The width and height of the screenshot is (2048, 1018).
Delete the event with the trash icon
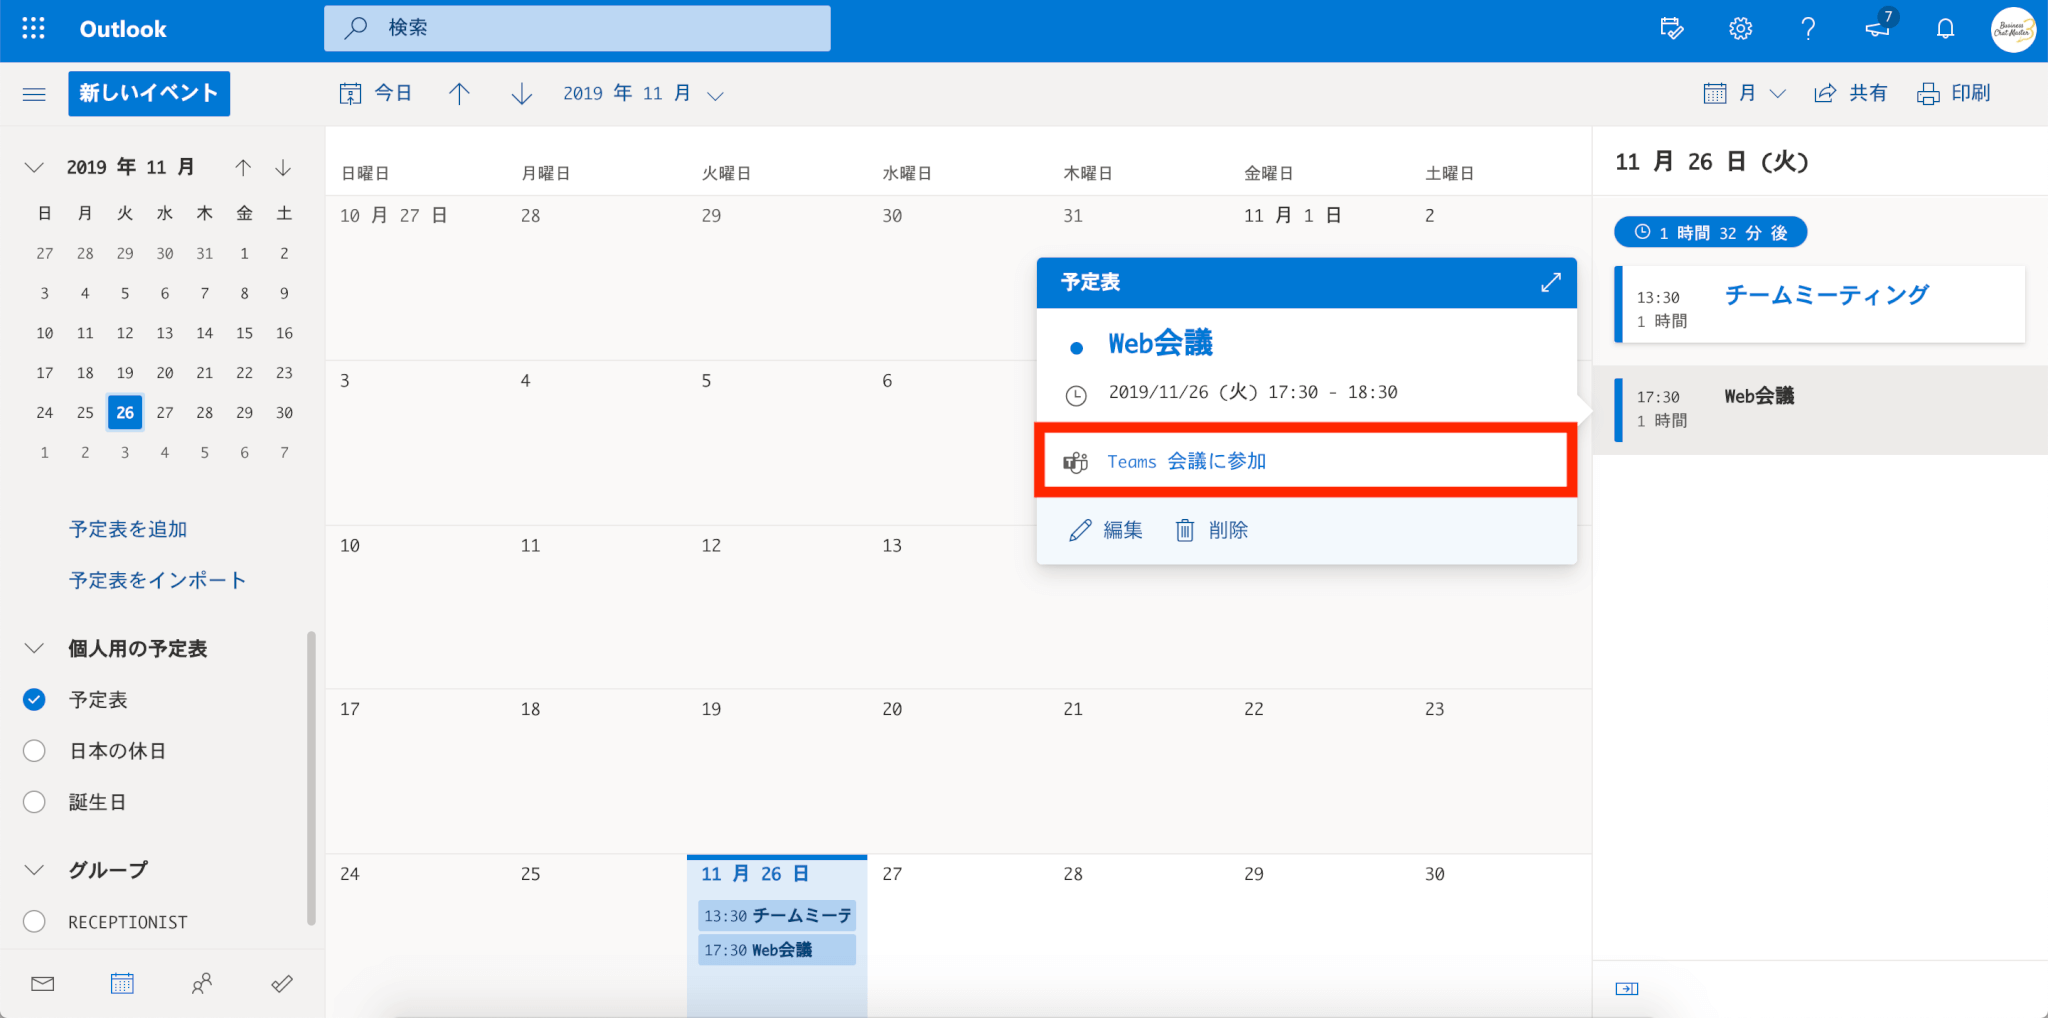(1212, 530)
